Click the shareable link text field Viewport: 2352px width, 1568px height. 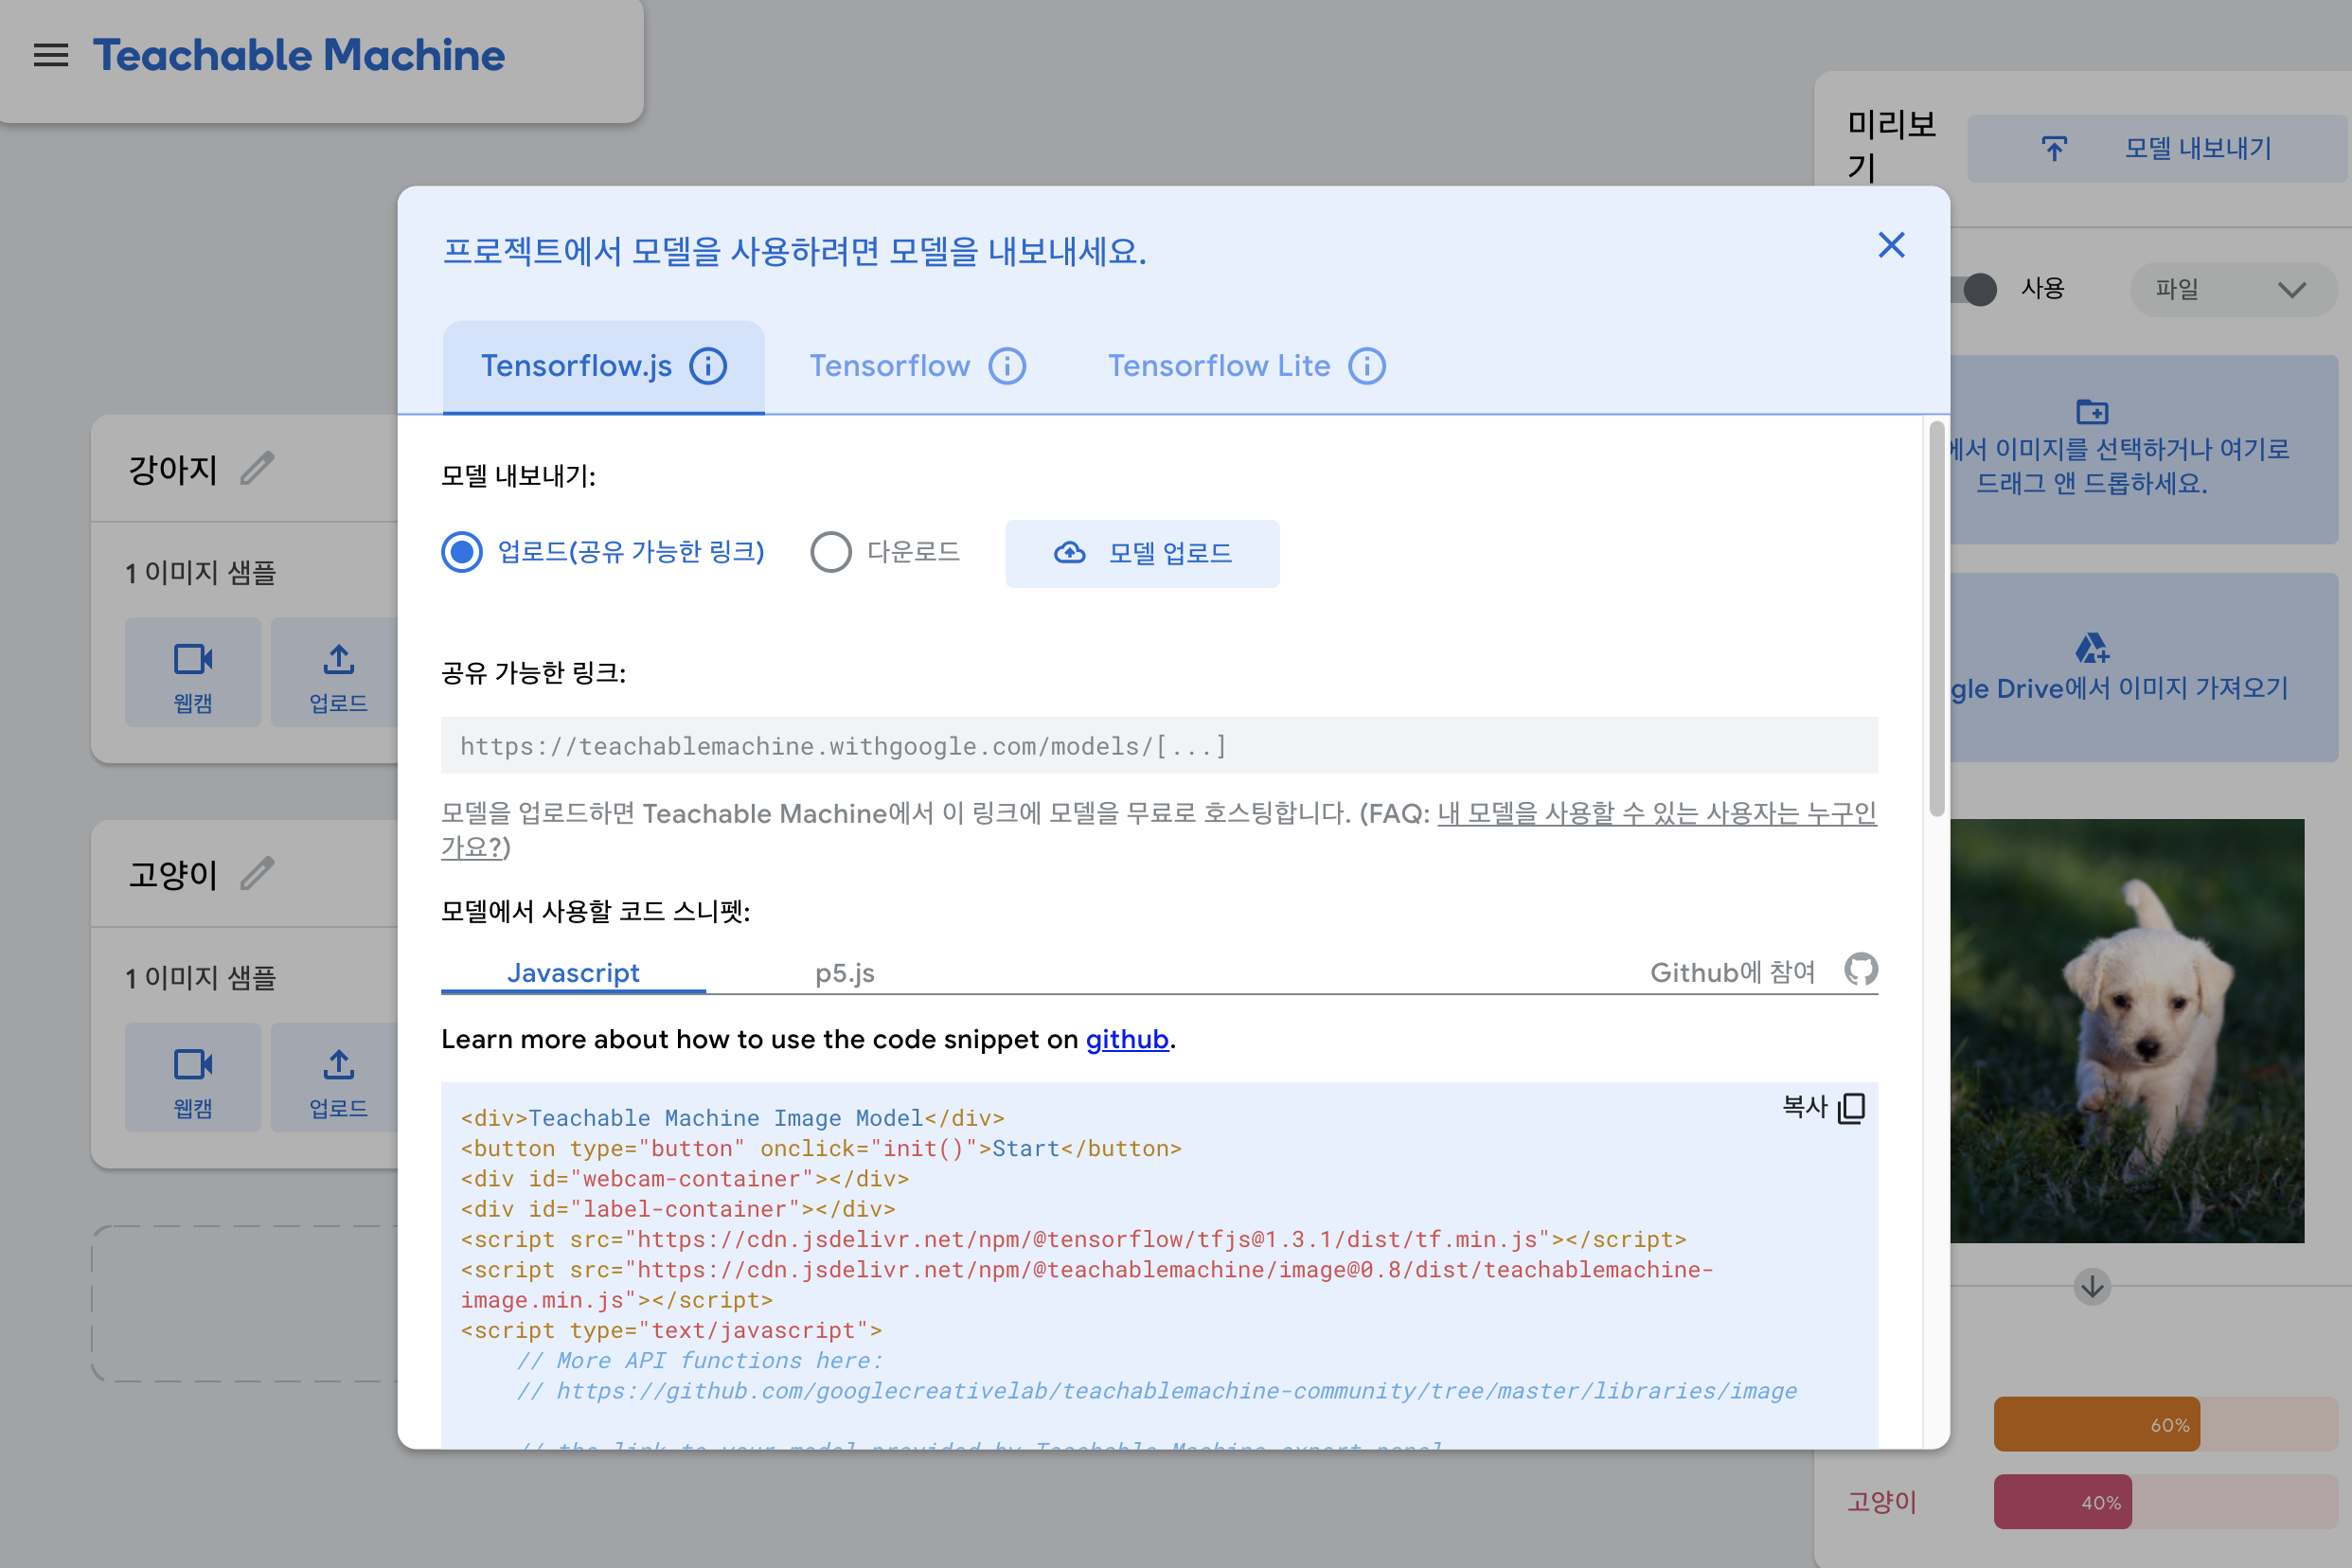point(1158,746)
